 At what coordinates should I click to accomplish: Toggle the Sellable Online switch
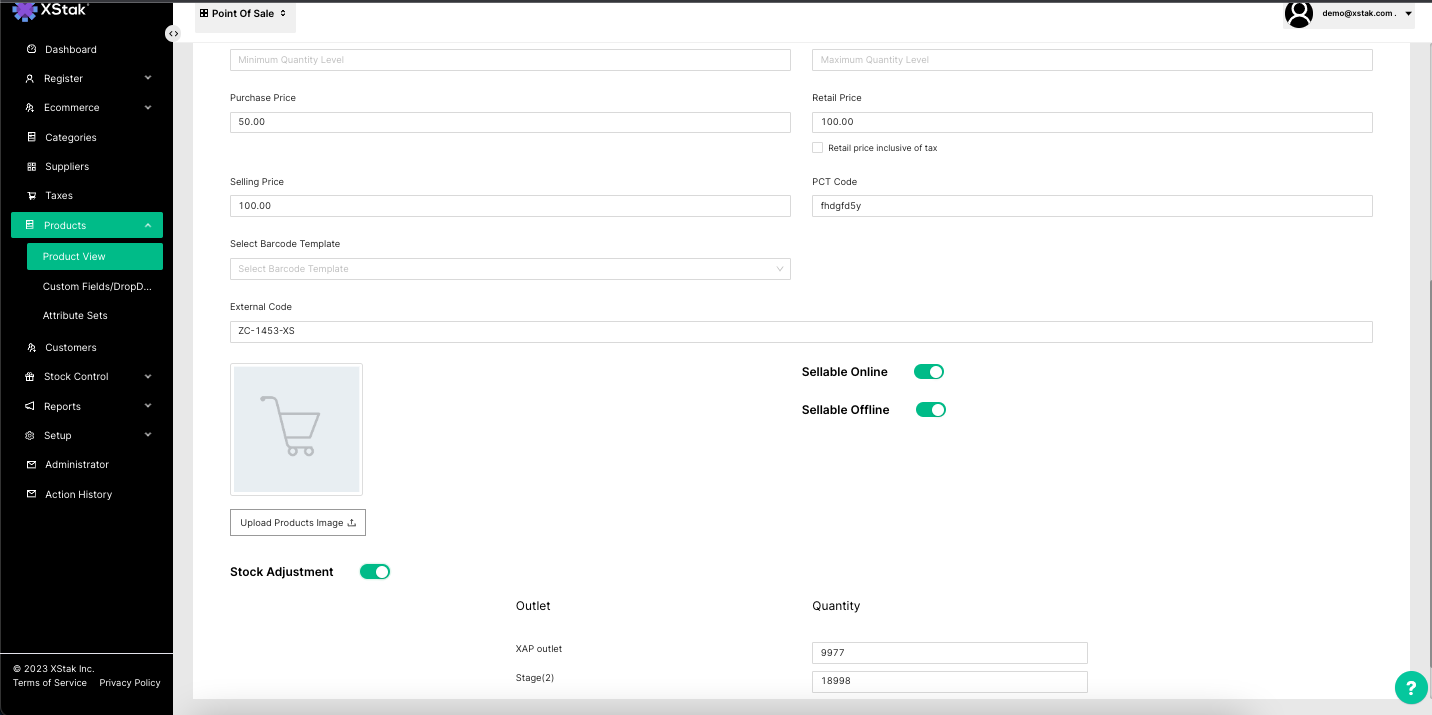click(x=928, y=372)
